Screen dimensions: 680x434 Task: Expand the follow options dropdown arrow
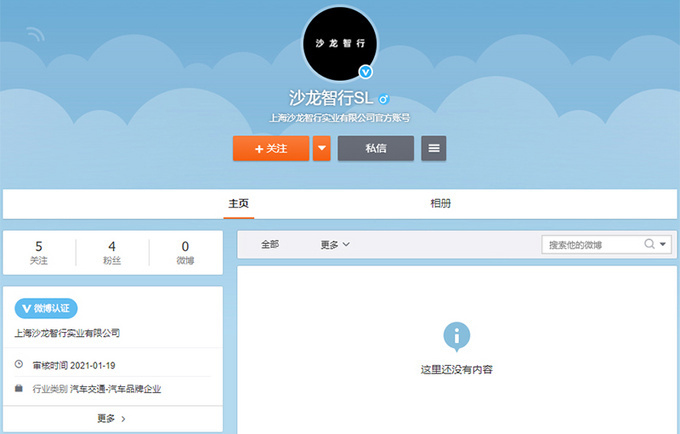click(322, 148)
